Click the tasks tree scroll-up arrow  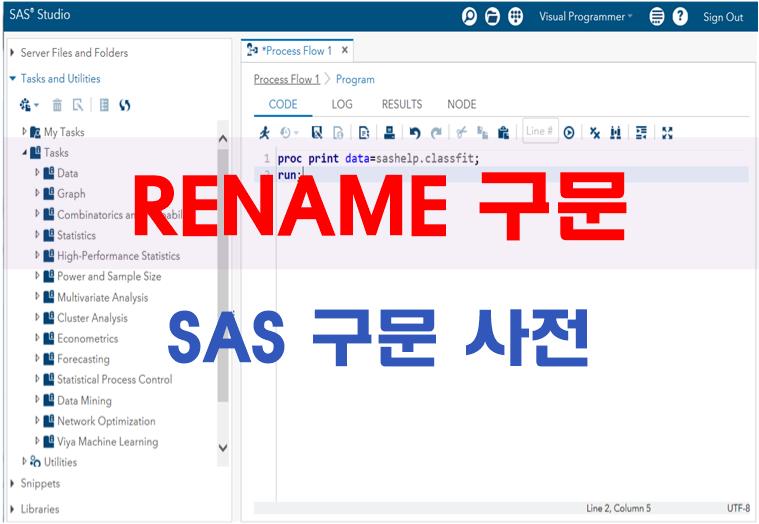coord(223,138)
